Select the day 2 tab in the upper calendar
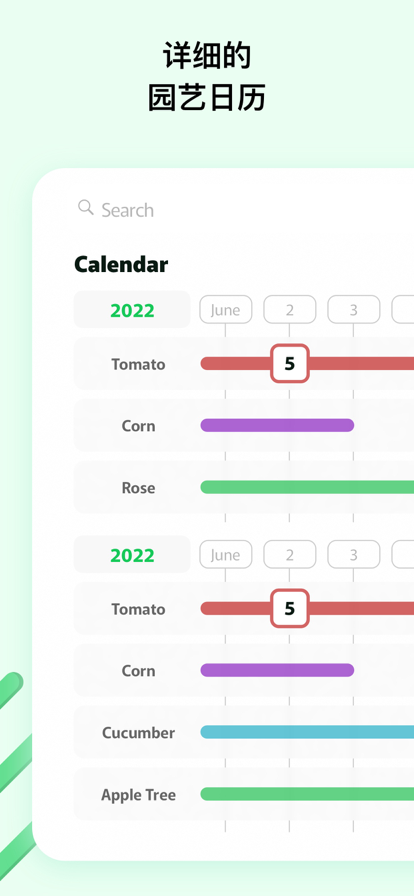The height and width of the screenshot is (896, 414). pyautogui.click(x=289, y=310)
